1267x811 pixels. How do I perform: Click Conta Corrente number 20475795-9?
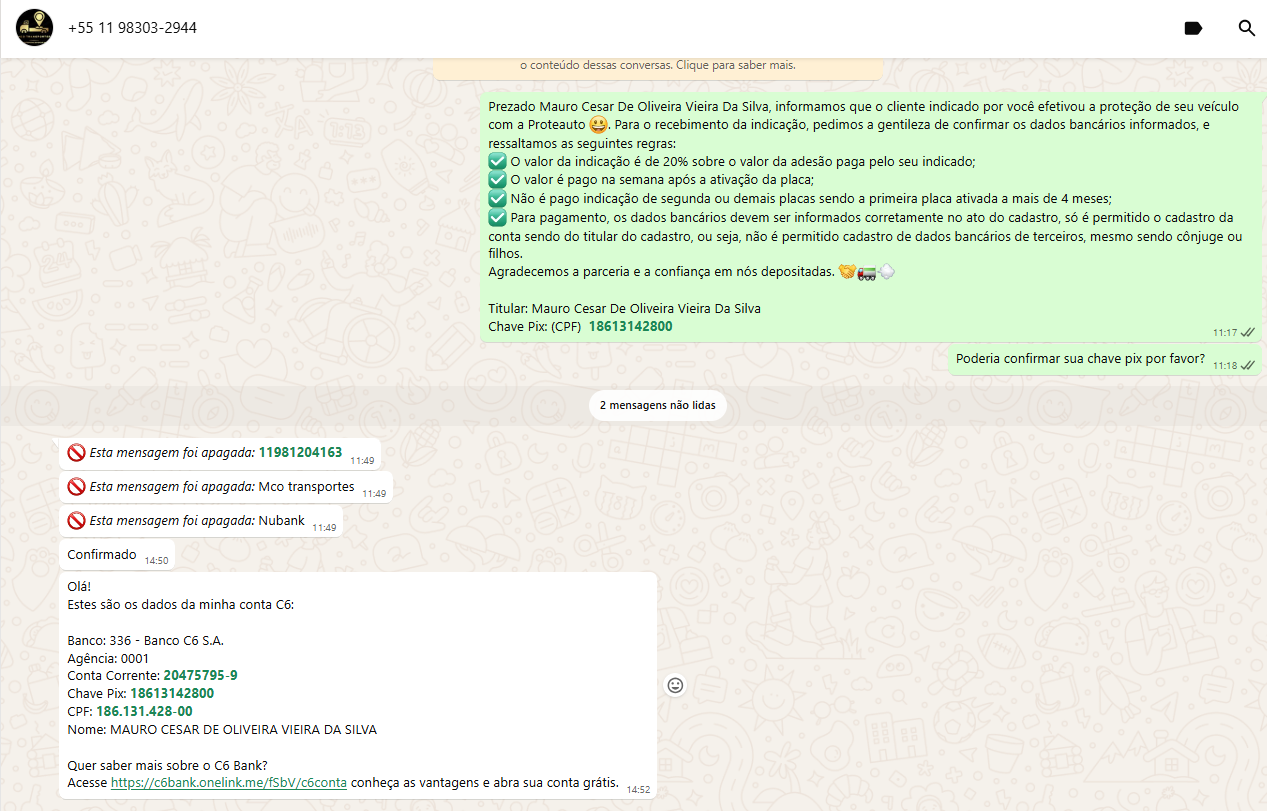tap(200, 676)
